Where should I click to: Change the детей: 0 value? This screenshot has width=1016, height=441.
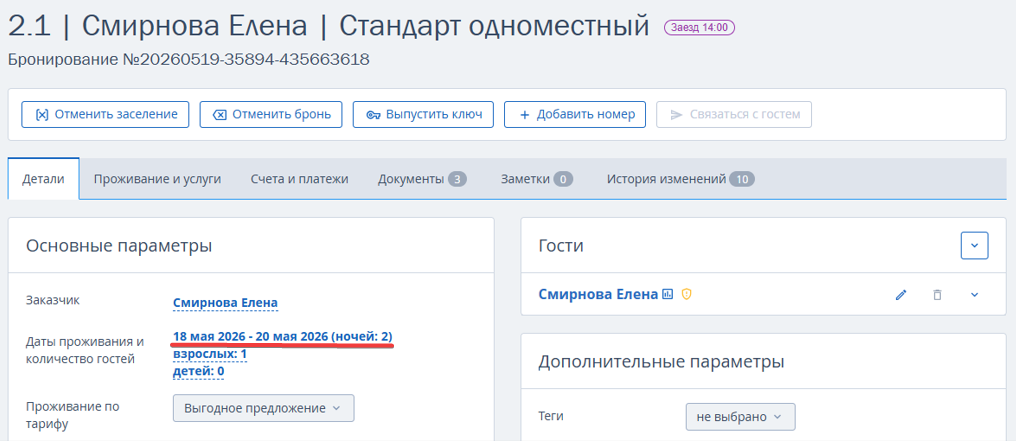click(x=198, y=372)
